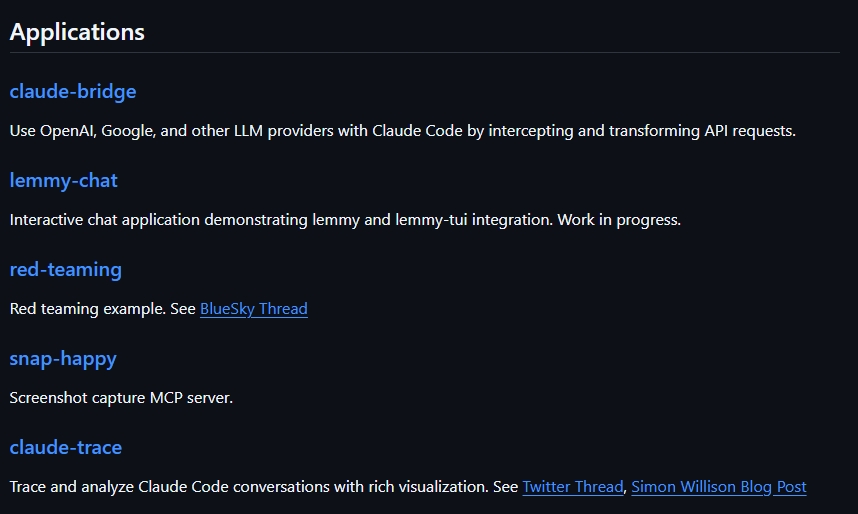This screenshot has height=514, width=858.
Task: Click the Applications section heading
Action: 77,32
